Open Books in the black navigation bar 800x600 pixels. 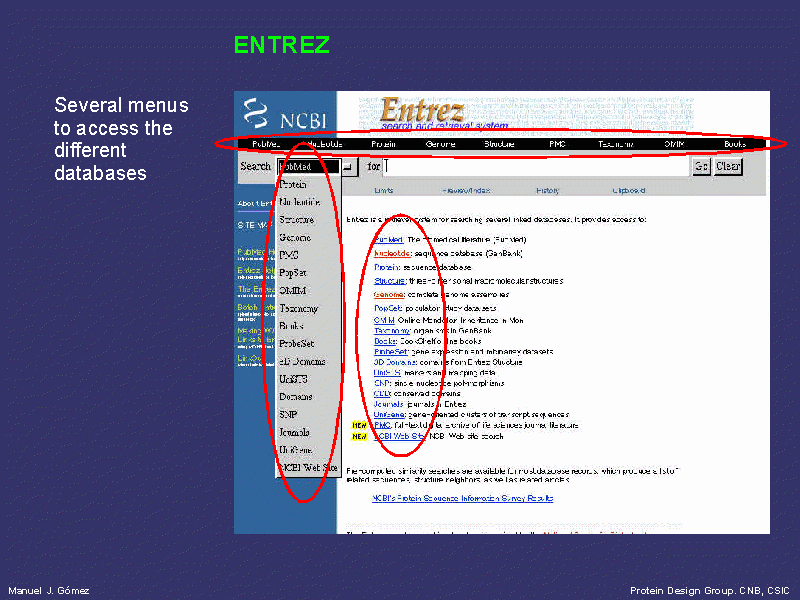735,144
